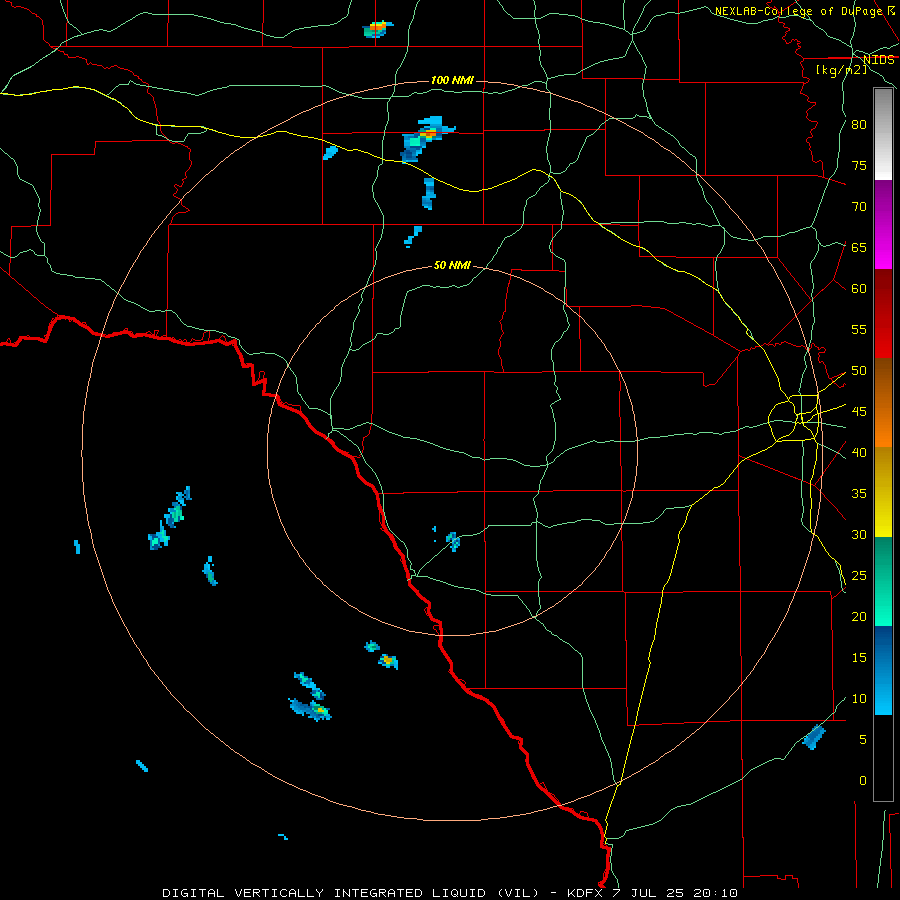The height and width of the screenshot is (900, 900).
Task: Click the 25 value on the color scale
Action: pyautogui.click(x=859, y=576)
